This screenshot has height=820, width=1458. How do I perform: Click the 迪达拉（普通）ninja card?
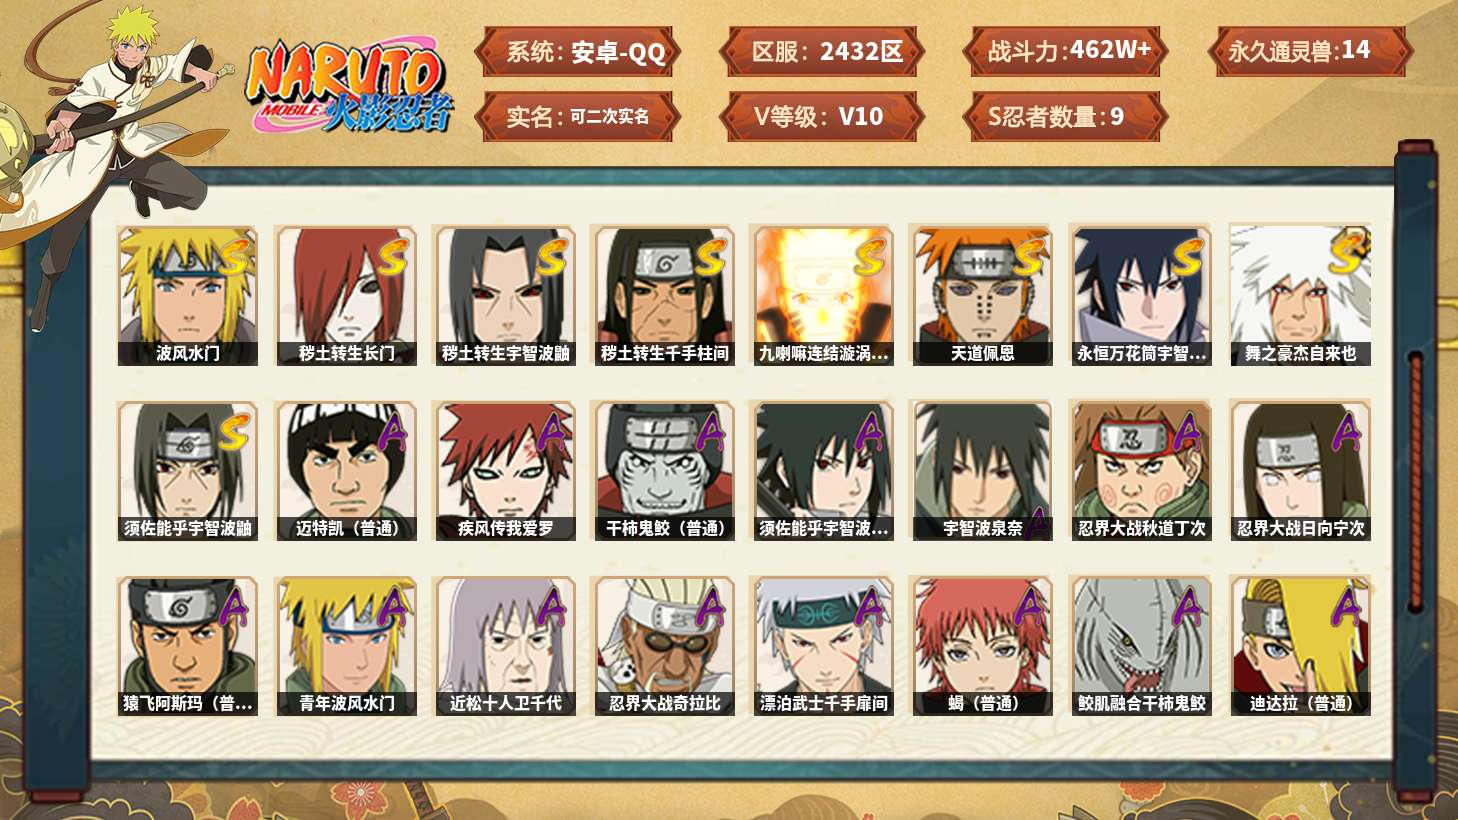[1300, 646]
